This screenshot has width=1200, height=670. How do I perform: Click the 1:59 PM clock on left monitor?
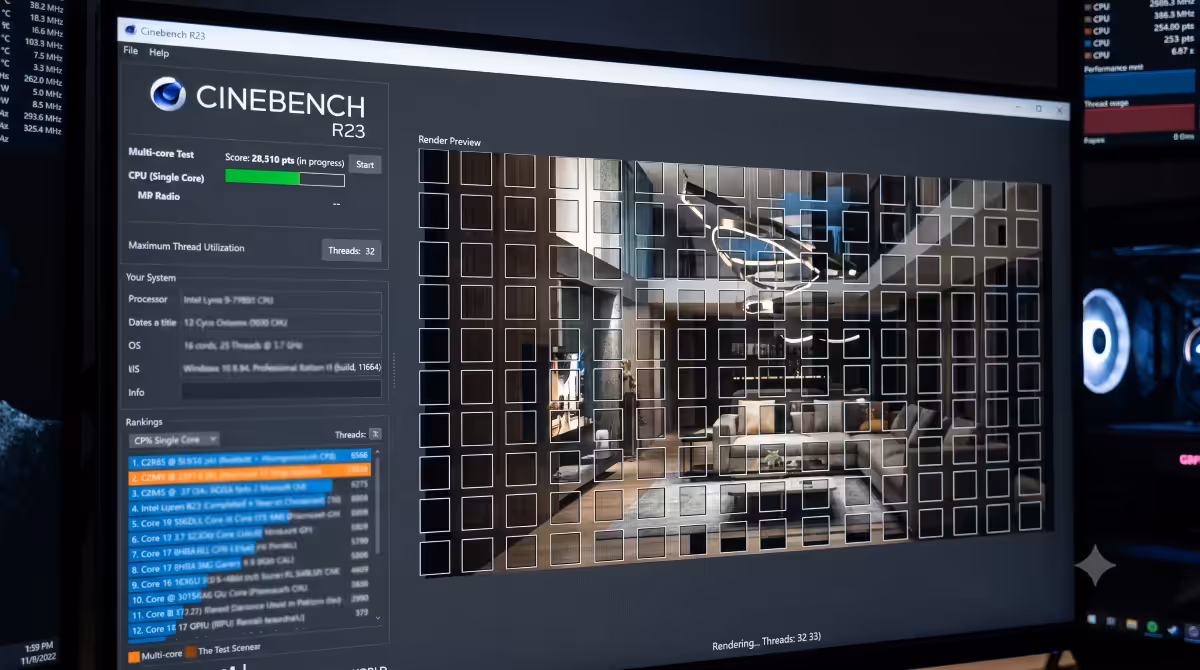[x=41, y=647]
